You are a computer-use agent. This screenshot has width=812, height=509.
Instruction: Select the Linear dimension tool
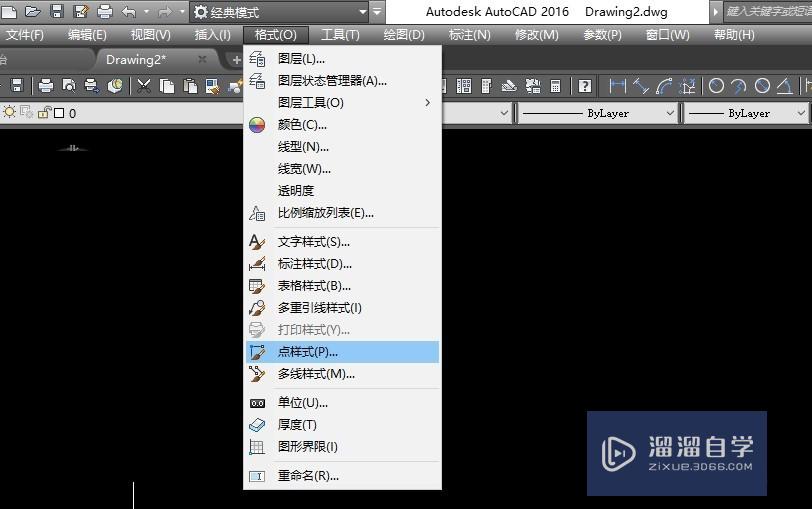click(x=617, y=85)
